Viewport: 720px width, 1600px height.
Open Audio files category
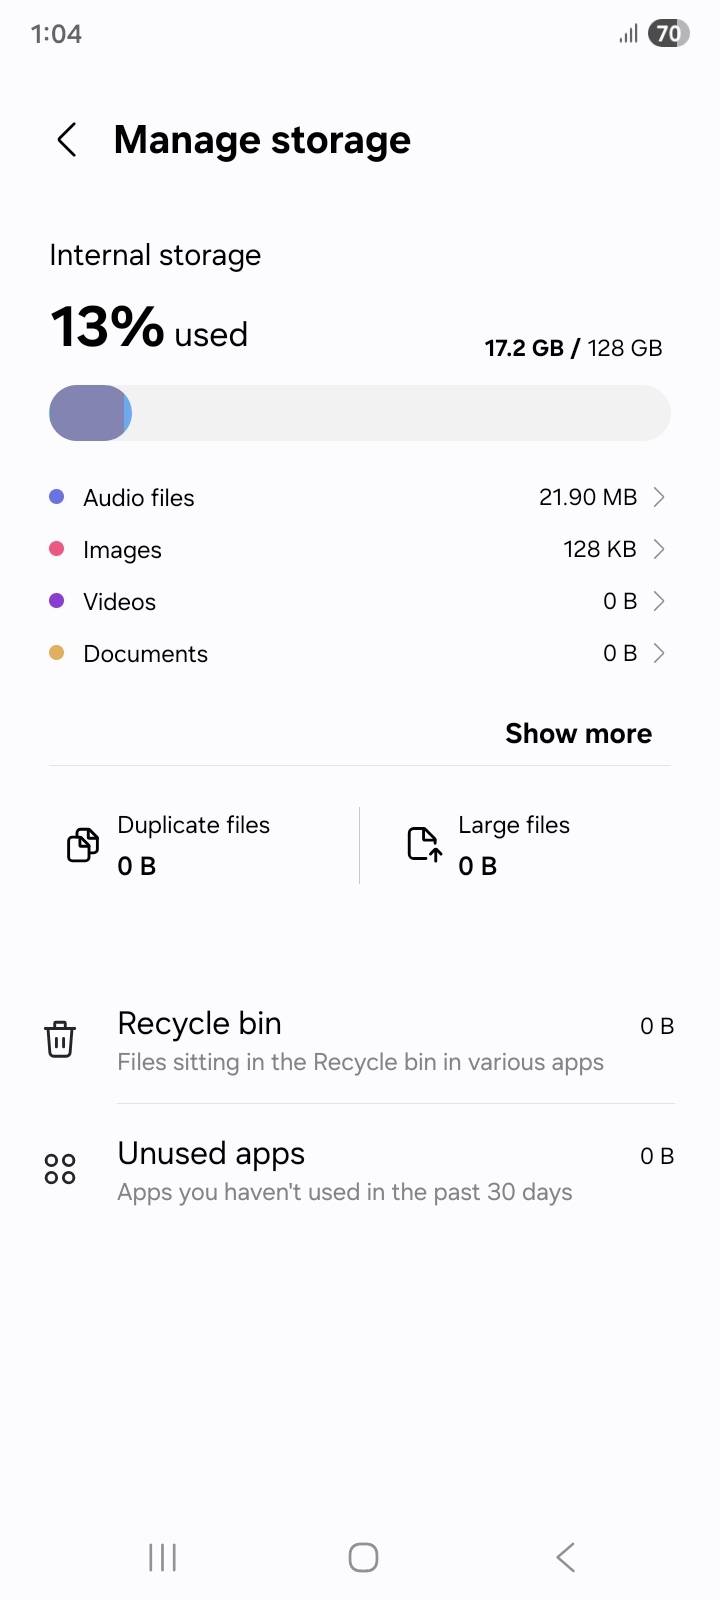pos(360,497)
